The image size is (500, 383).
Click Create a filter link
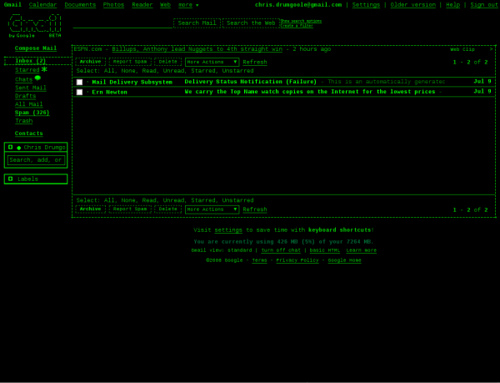click(297, 26)
